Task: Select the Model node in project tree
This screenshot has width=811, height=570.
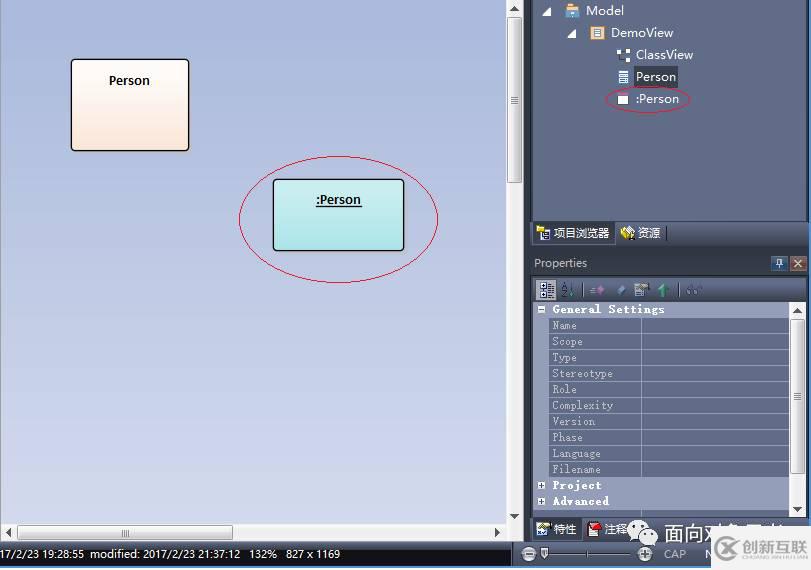Action: pyautogui.click(x=605, y=10)
